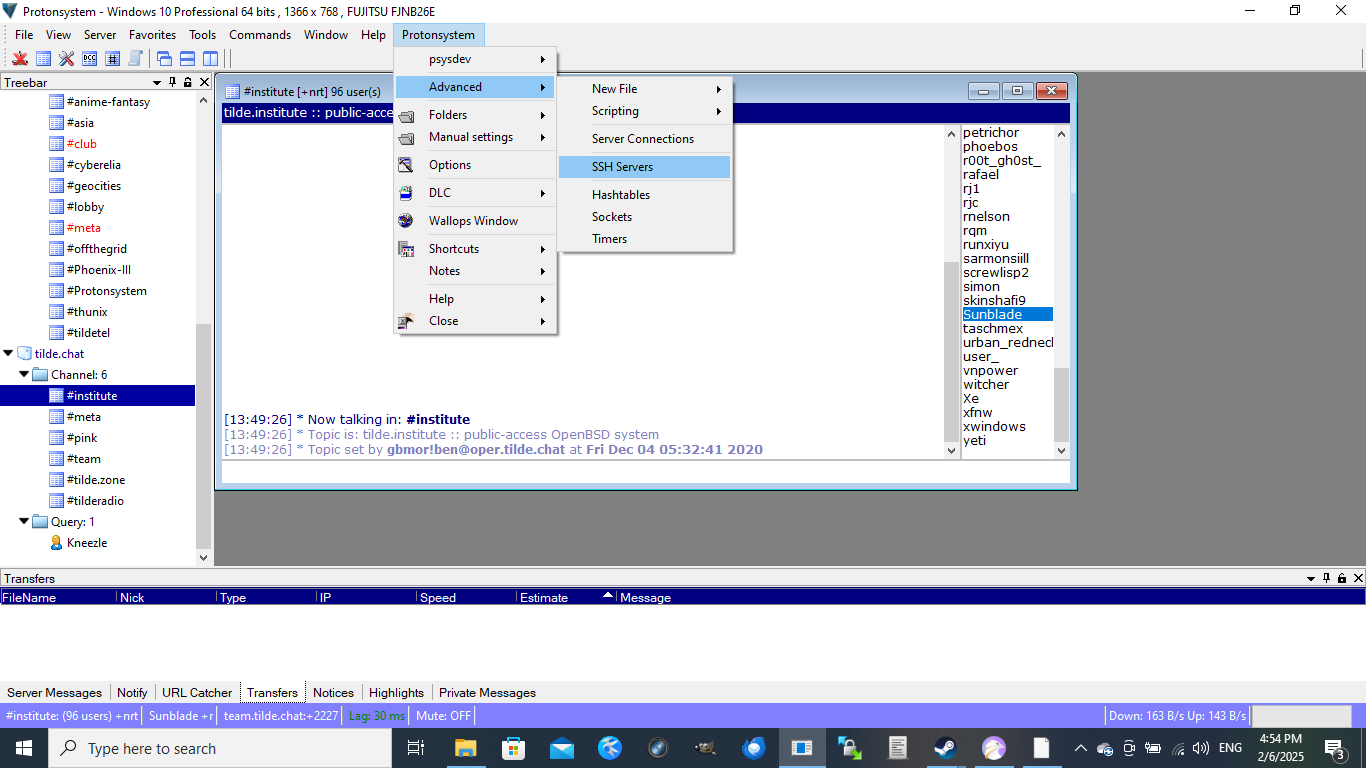Tile windows vertically via toolbar icon

(210, 59)
